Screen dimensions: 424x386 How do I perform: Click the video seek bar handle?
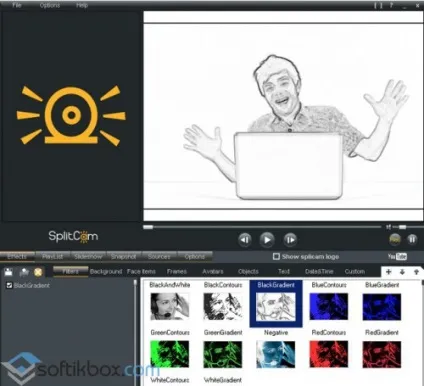pos(148,227)
